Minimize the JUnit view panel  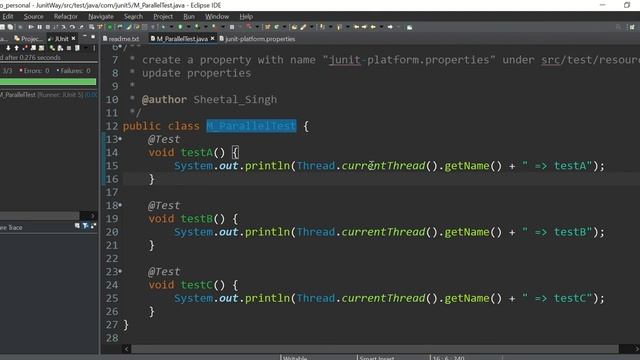pyautogui.click(x=84, y=36)
